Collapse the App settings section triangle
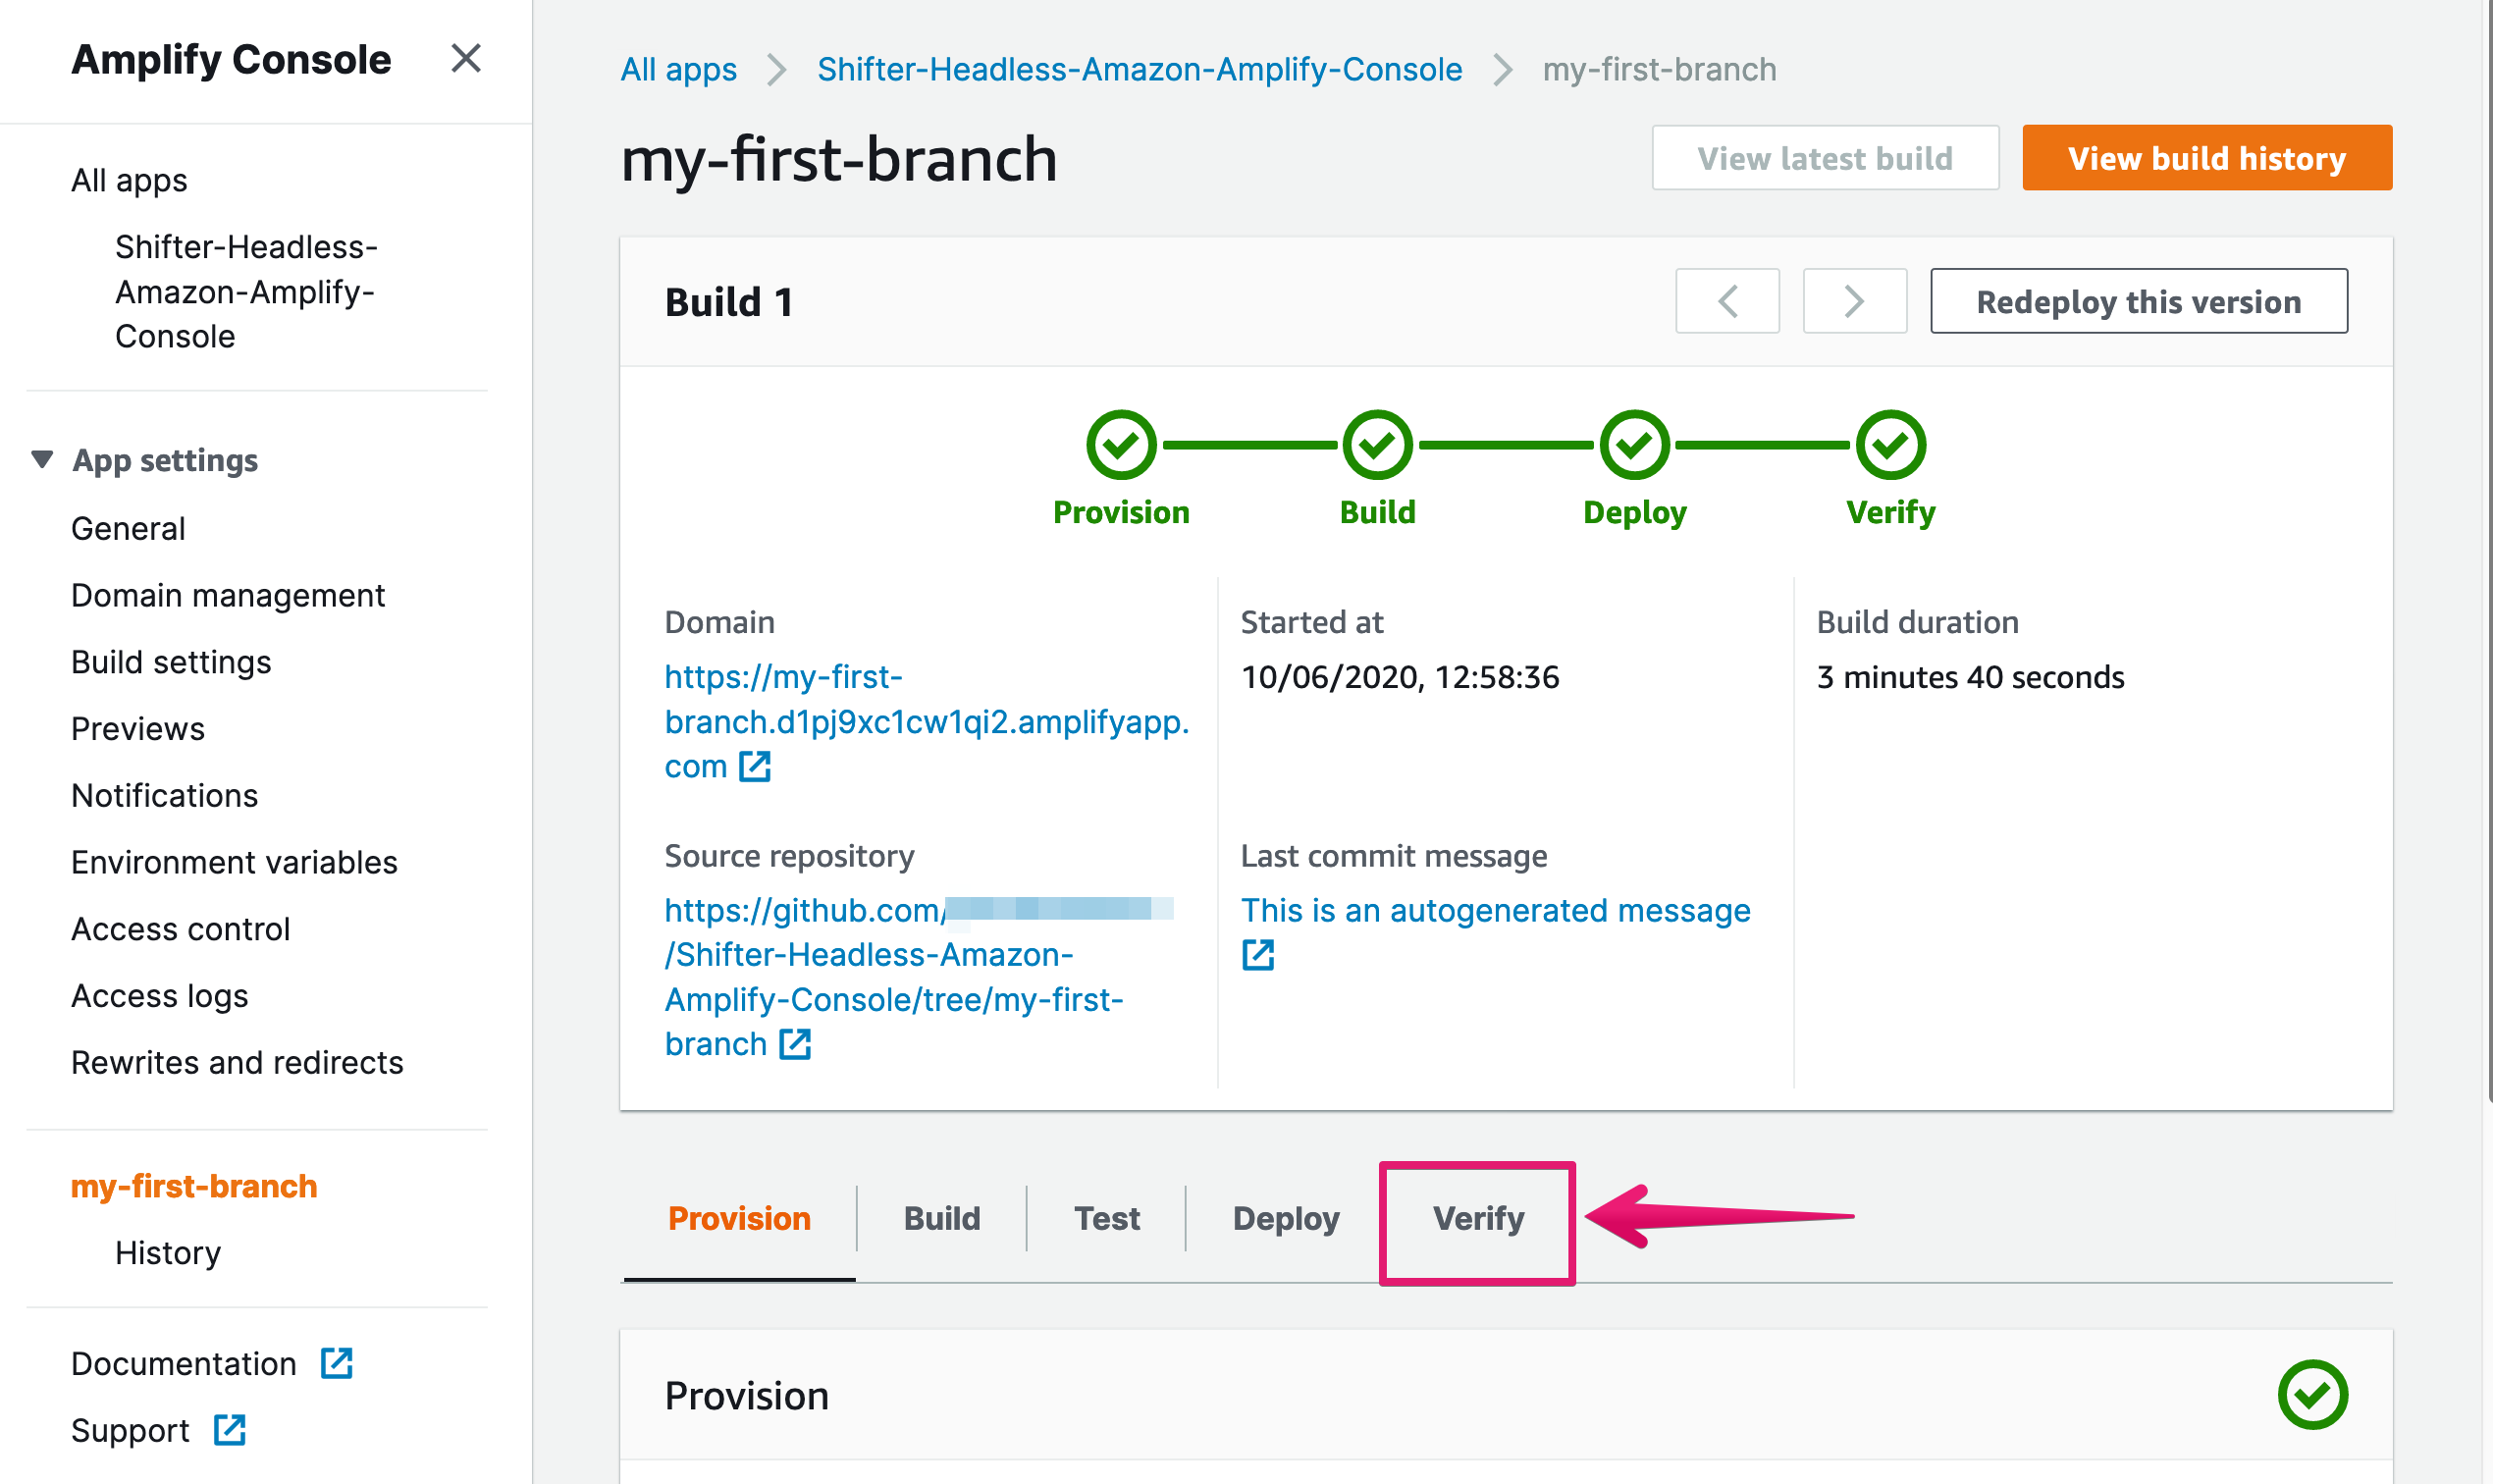2493x1484 pixels. 42,459
